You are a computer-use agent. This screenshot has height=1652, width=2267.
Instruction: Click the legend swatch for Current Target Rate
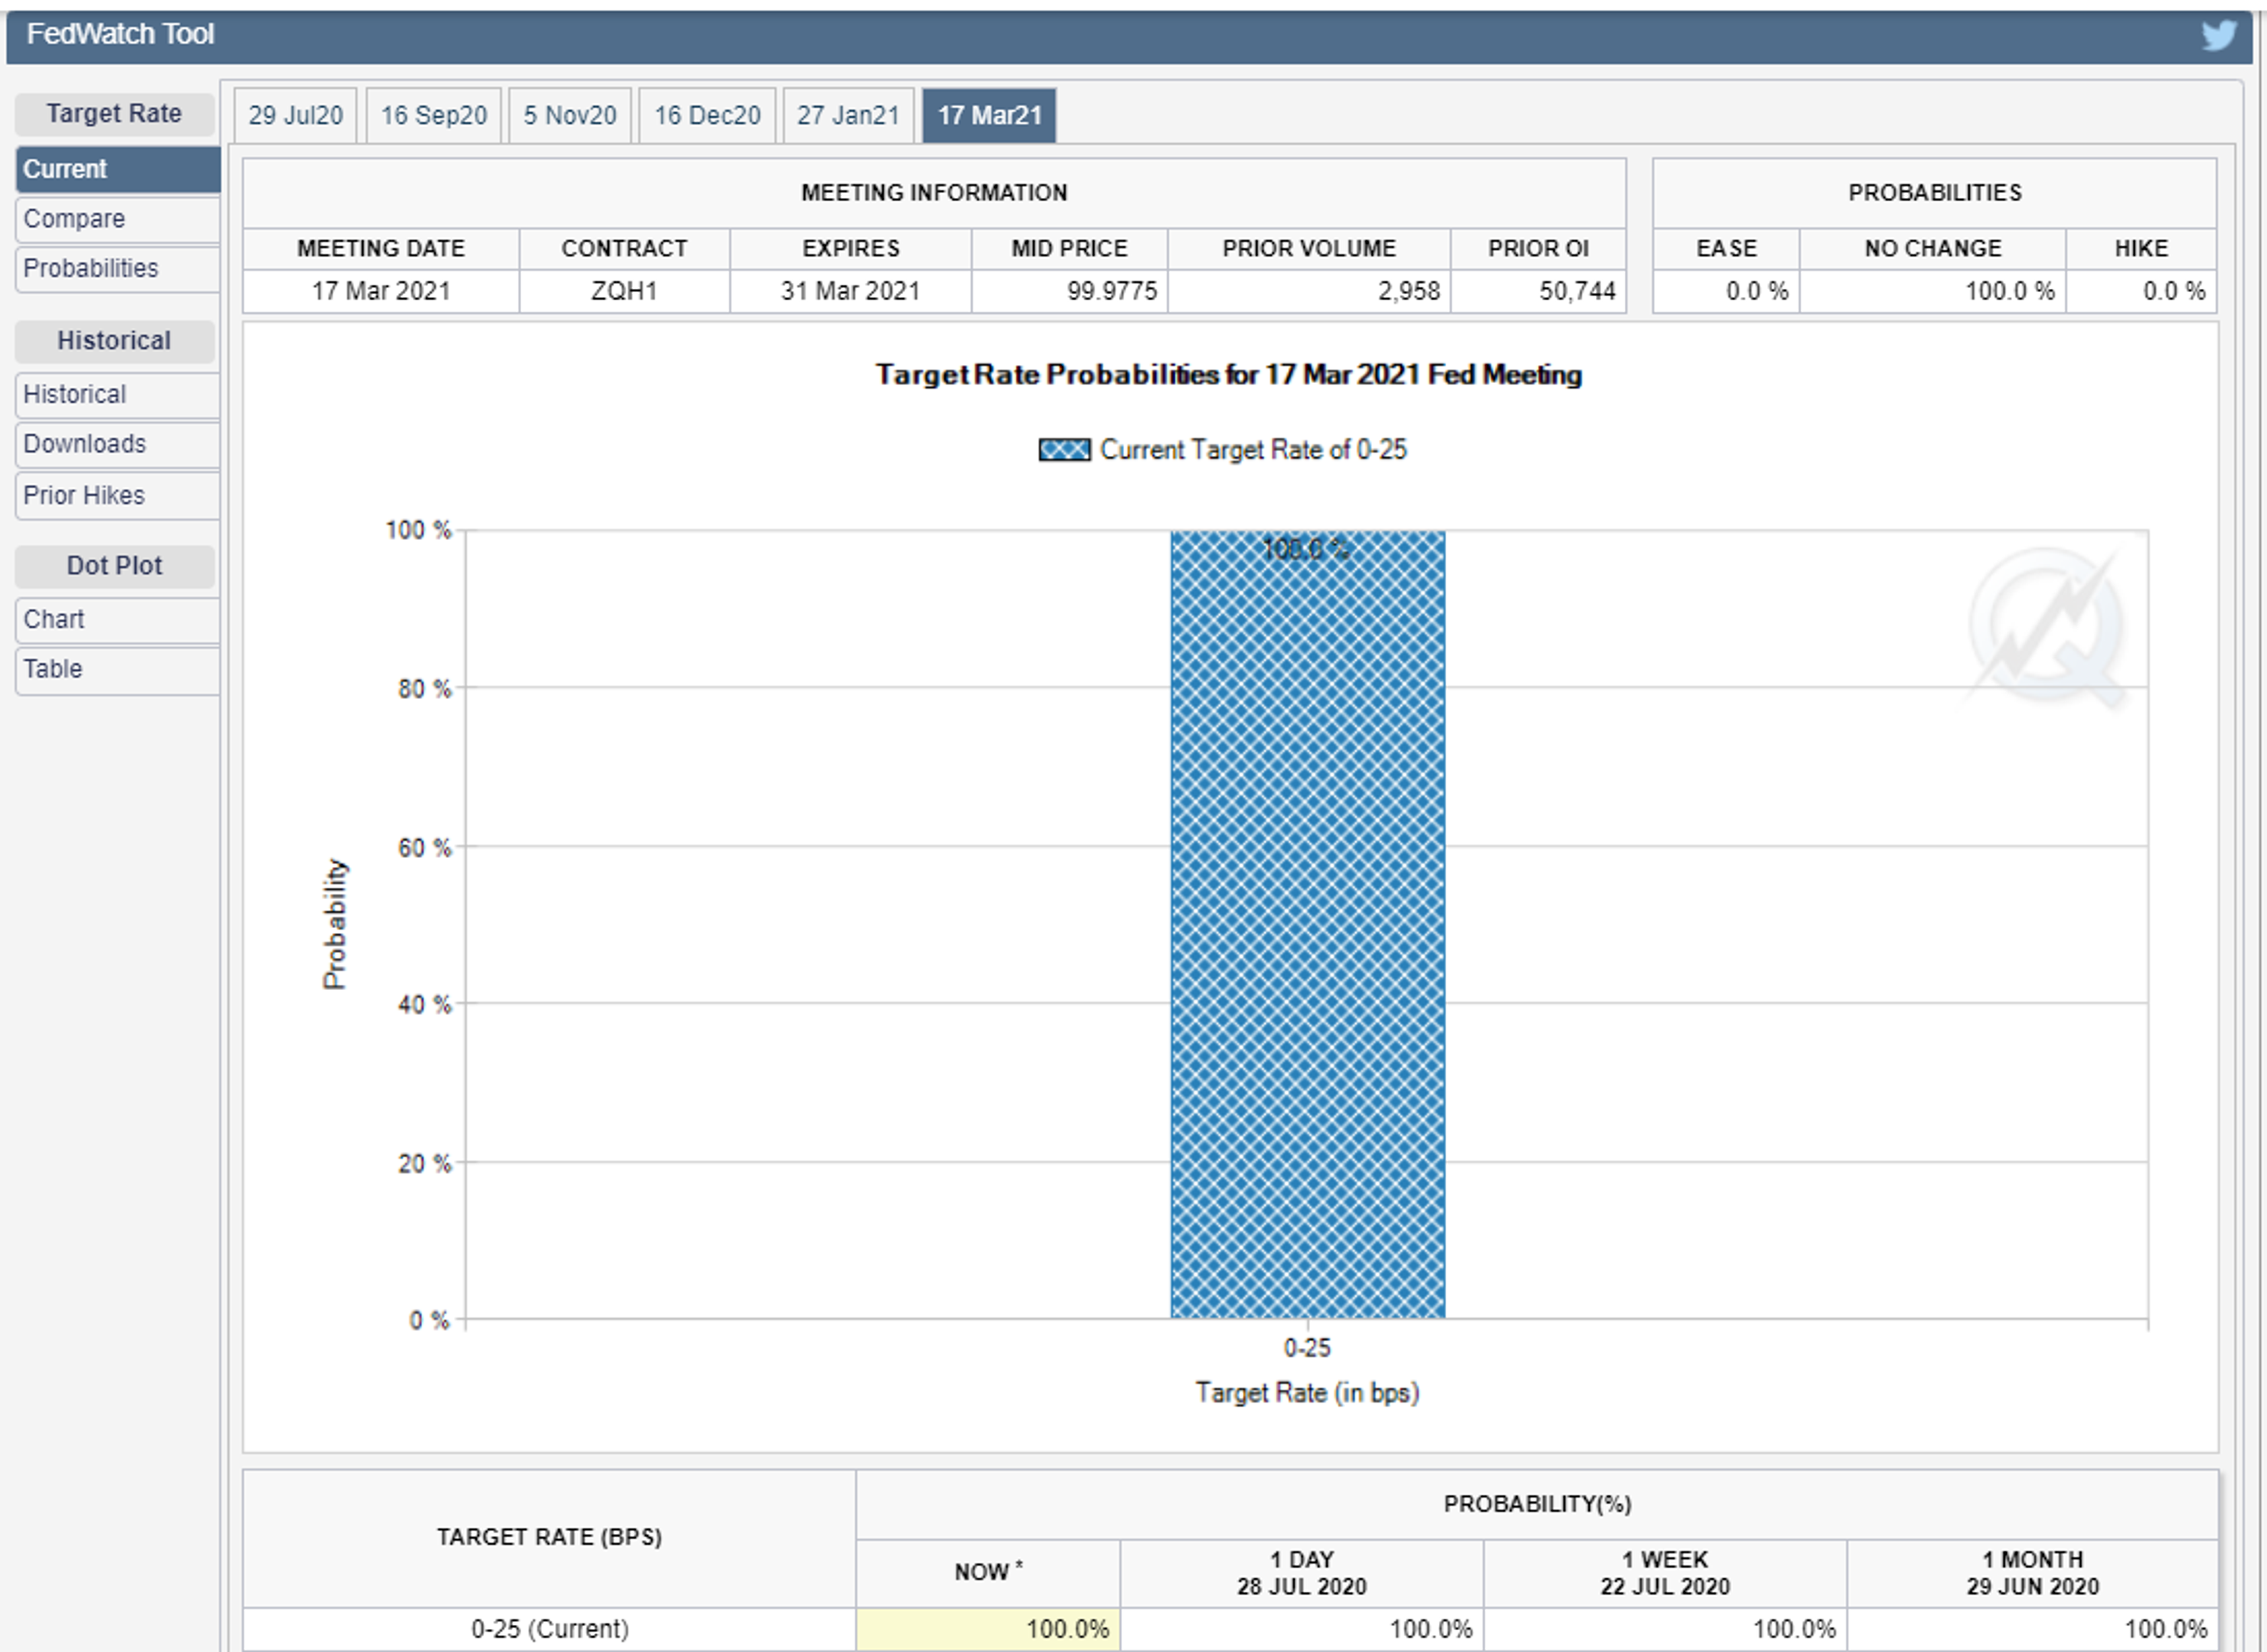(1064, 450)
